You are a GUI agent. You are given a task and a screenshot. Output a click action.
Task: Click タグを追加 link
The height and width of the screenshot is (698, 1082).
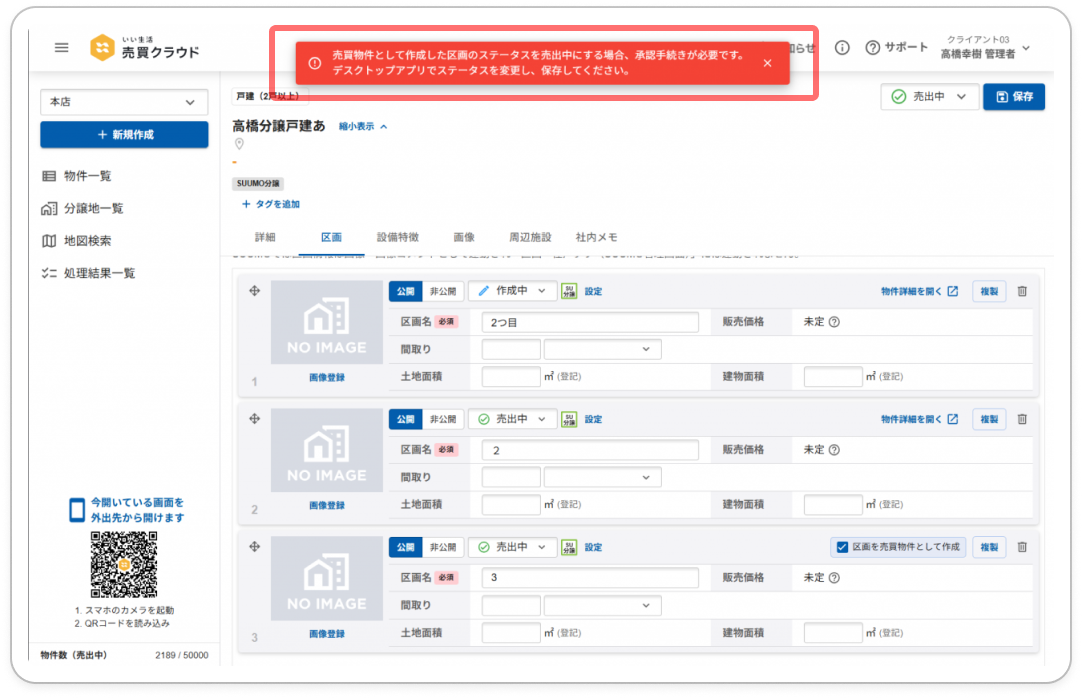tap(270, 204)
